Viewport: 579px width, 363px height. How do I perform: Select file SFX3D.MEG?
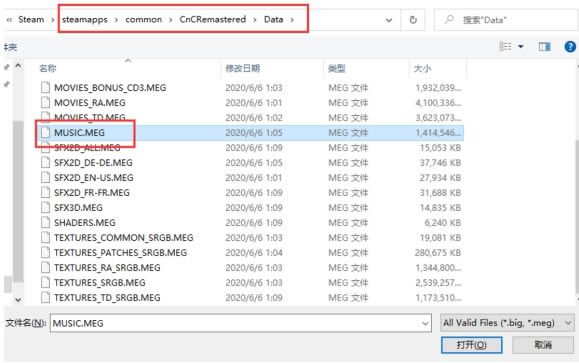pyautogui.click(x=78, y=208)
